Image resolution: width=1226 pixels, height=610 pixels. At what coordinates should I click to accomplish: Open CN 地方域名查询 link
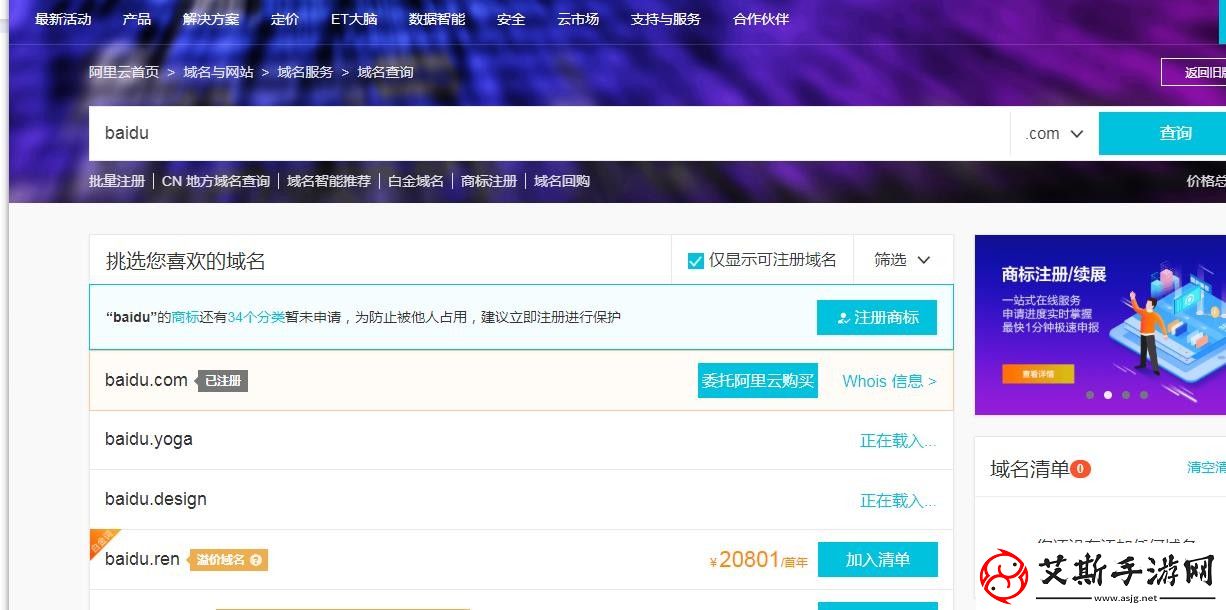point(216,181)
